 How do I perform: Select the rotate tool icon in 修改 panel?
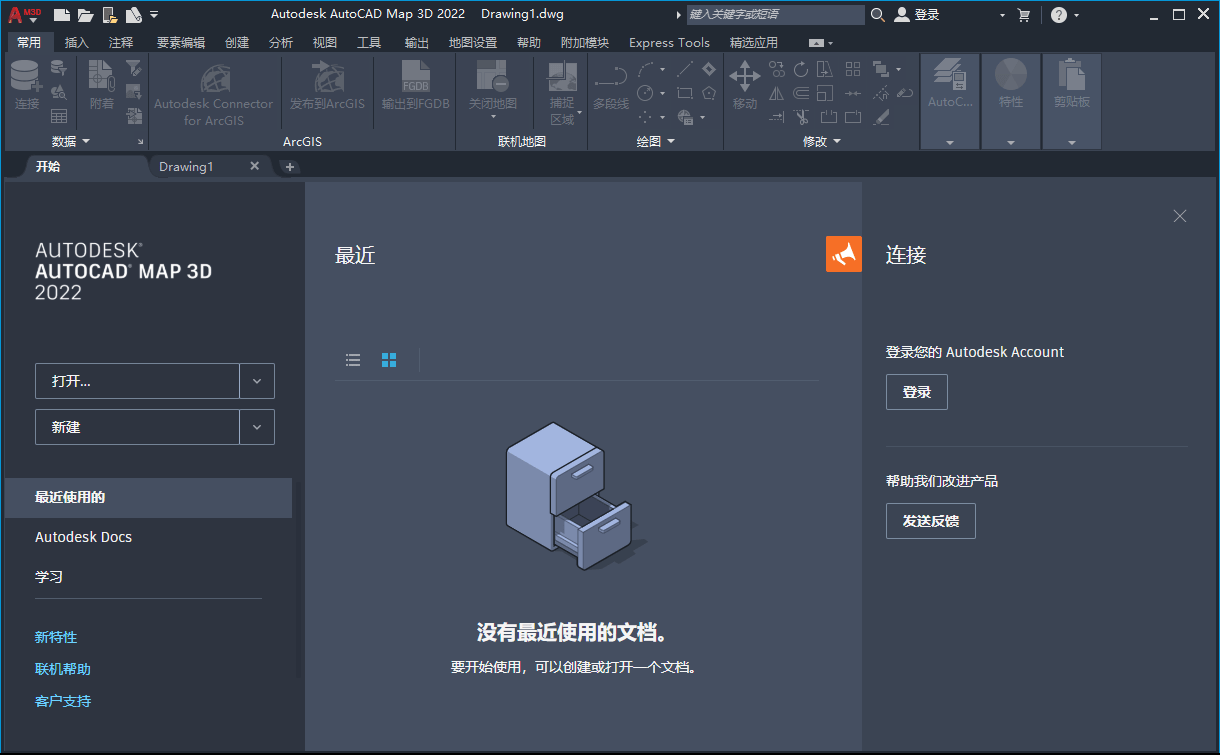801,69
